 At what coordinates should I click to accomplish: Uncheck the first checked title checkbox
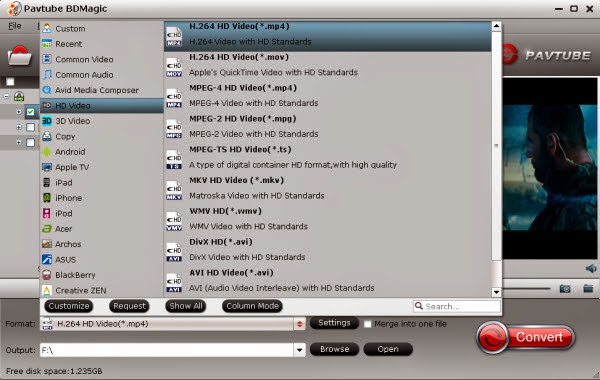click(31, 112)
